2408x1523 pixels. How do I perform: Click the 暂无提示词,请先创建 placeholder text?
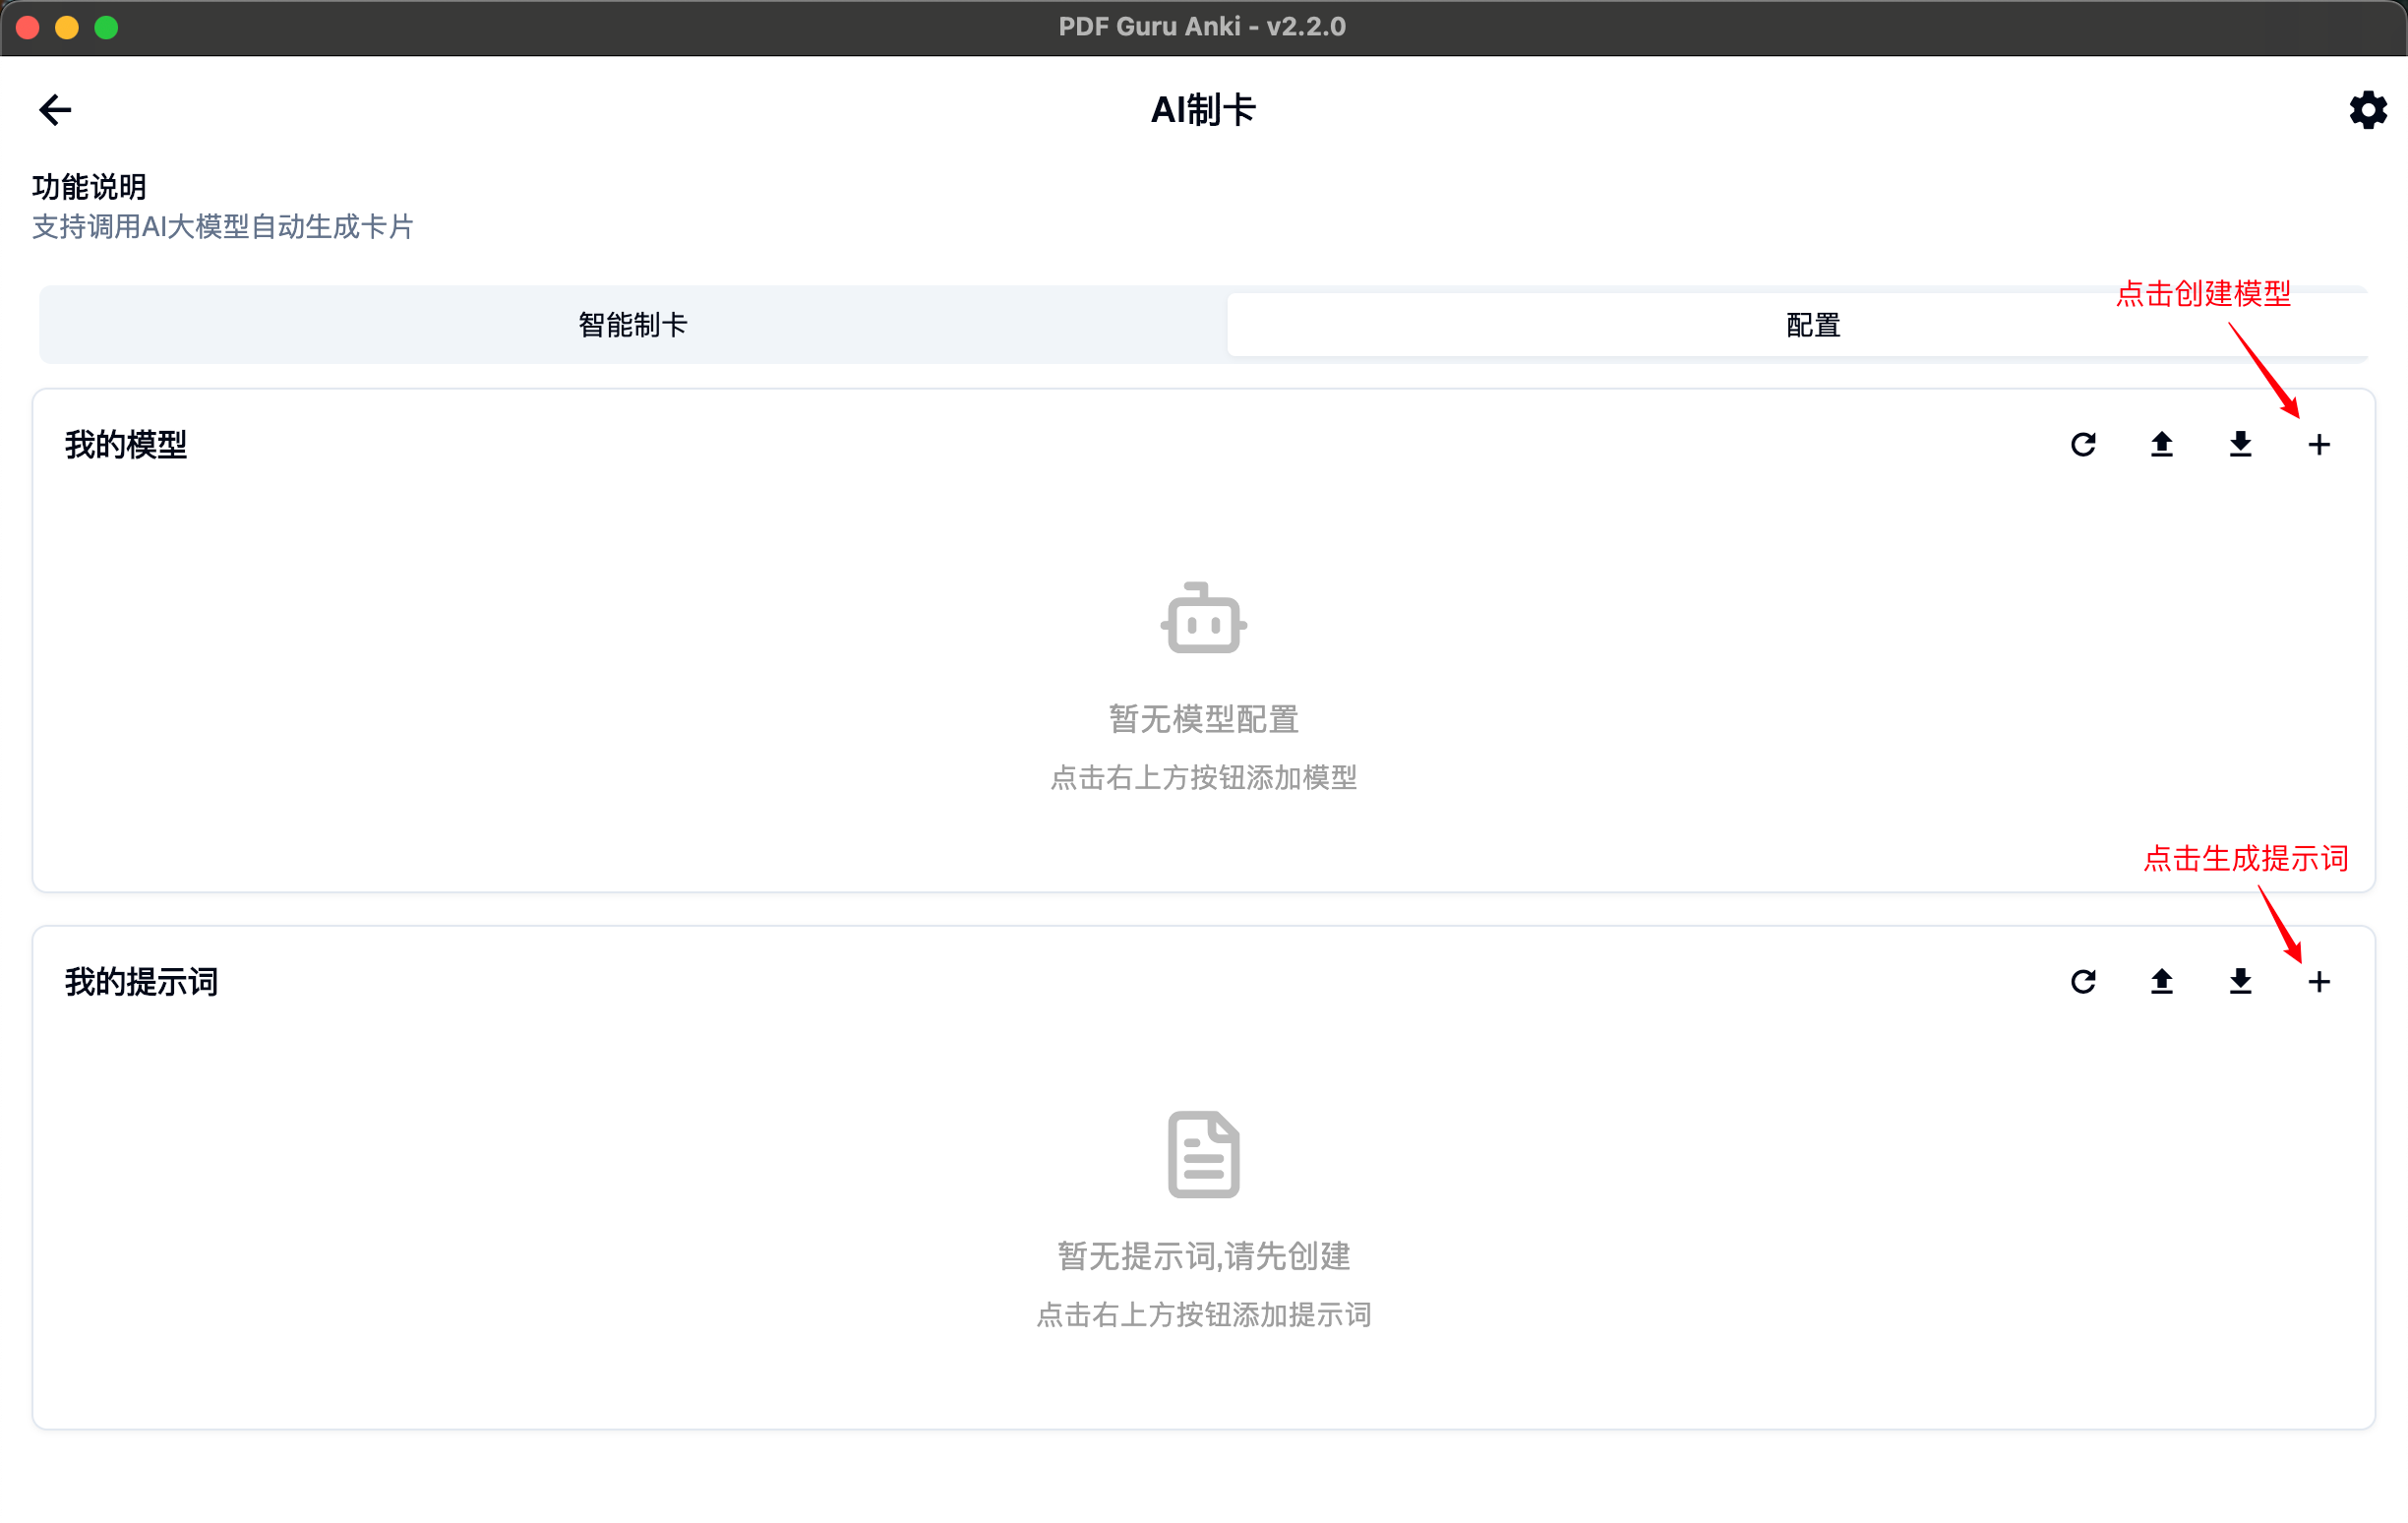pyautogui.click(x=1203, y=1255)
